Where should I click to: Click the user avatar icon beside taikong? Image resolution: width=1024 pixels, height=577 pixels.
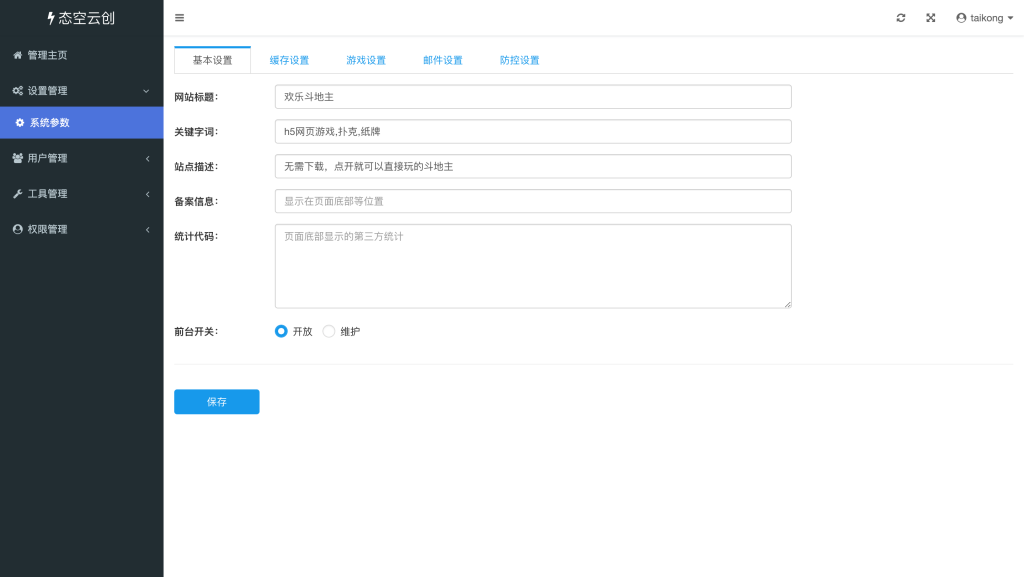tap(959, 17)
